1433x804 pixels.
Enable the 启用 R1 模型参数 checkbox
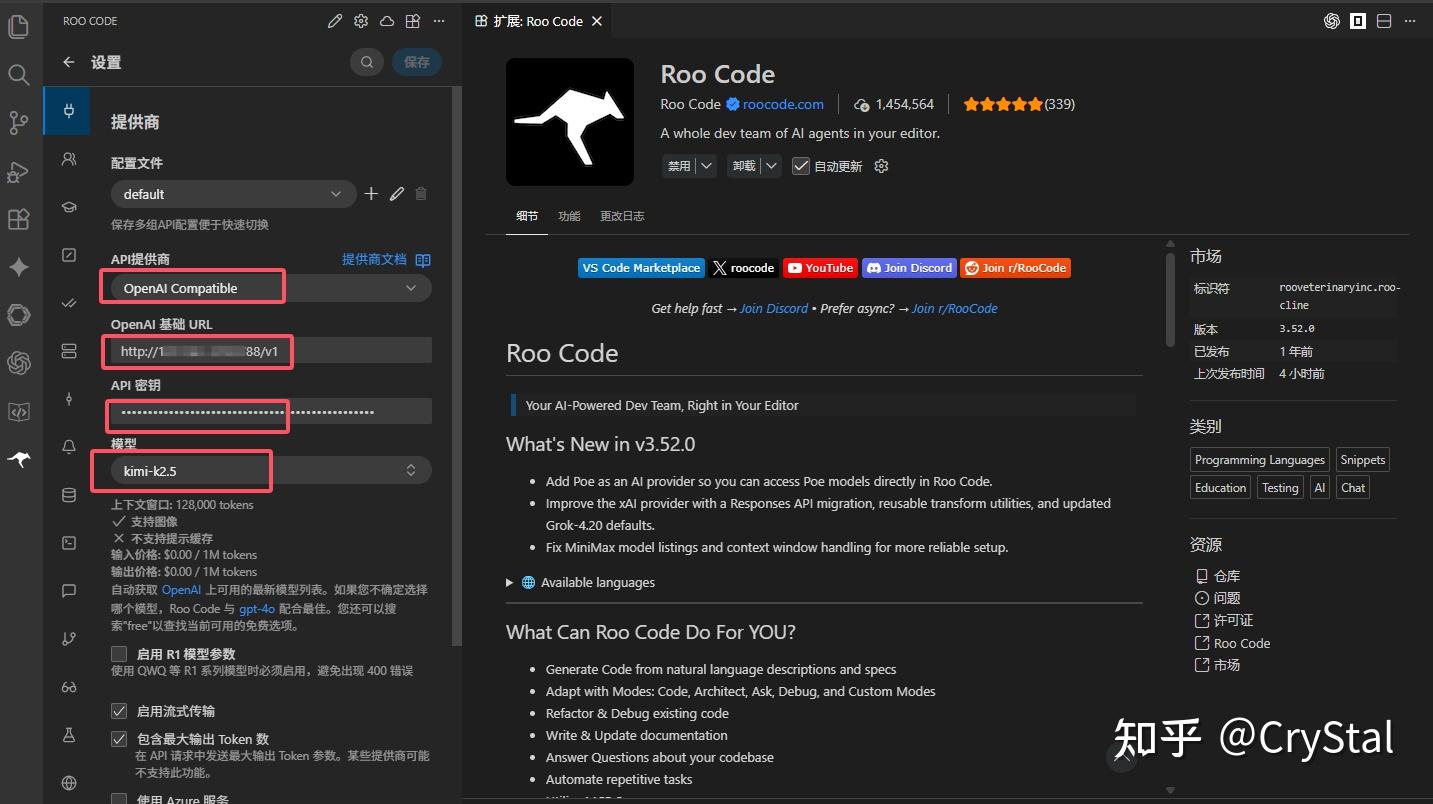tap(119, 654)
